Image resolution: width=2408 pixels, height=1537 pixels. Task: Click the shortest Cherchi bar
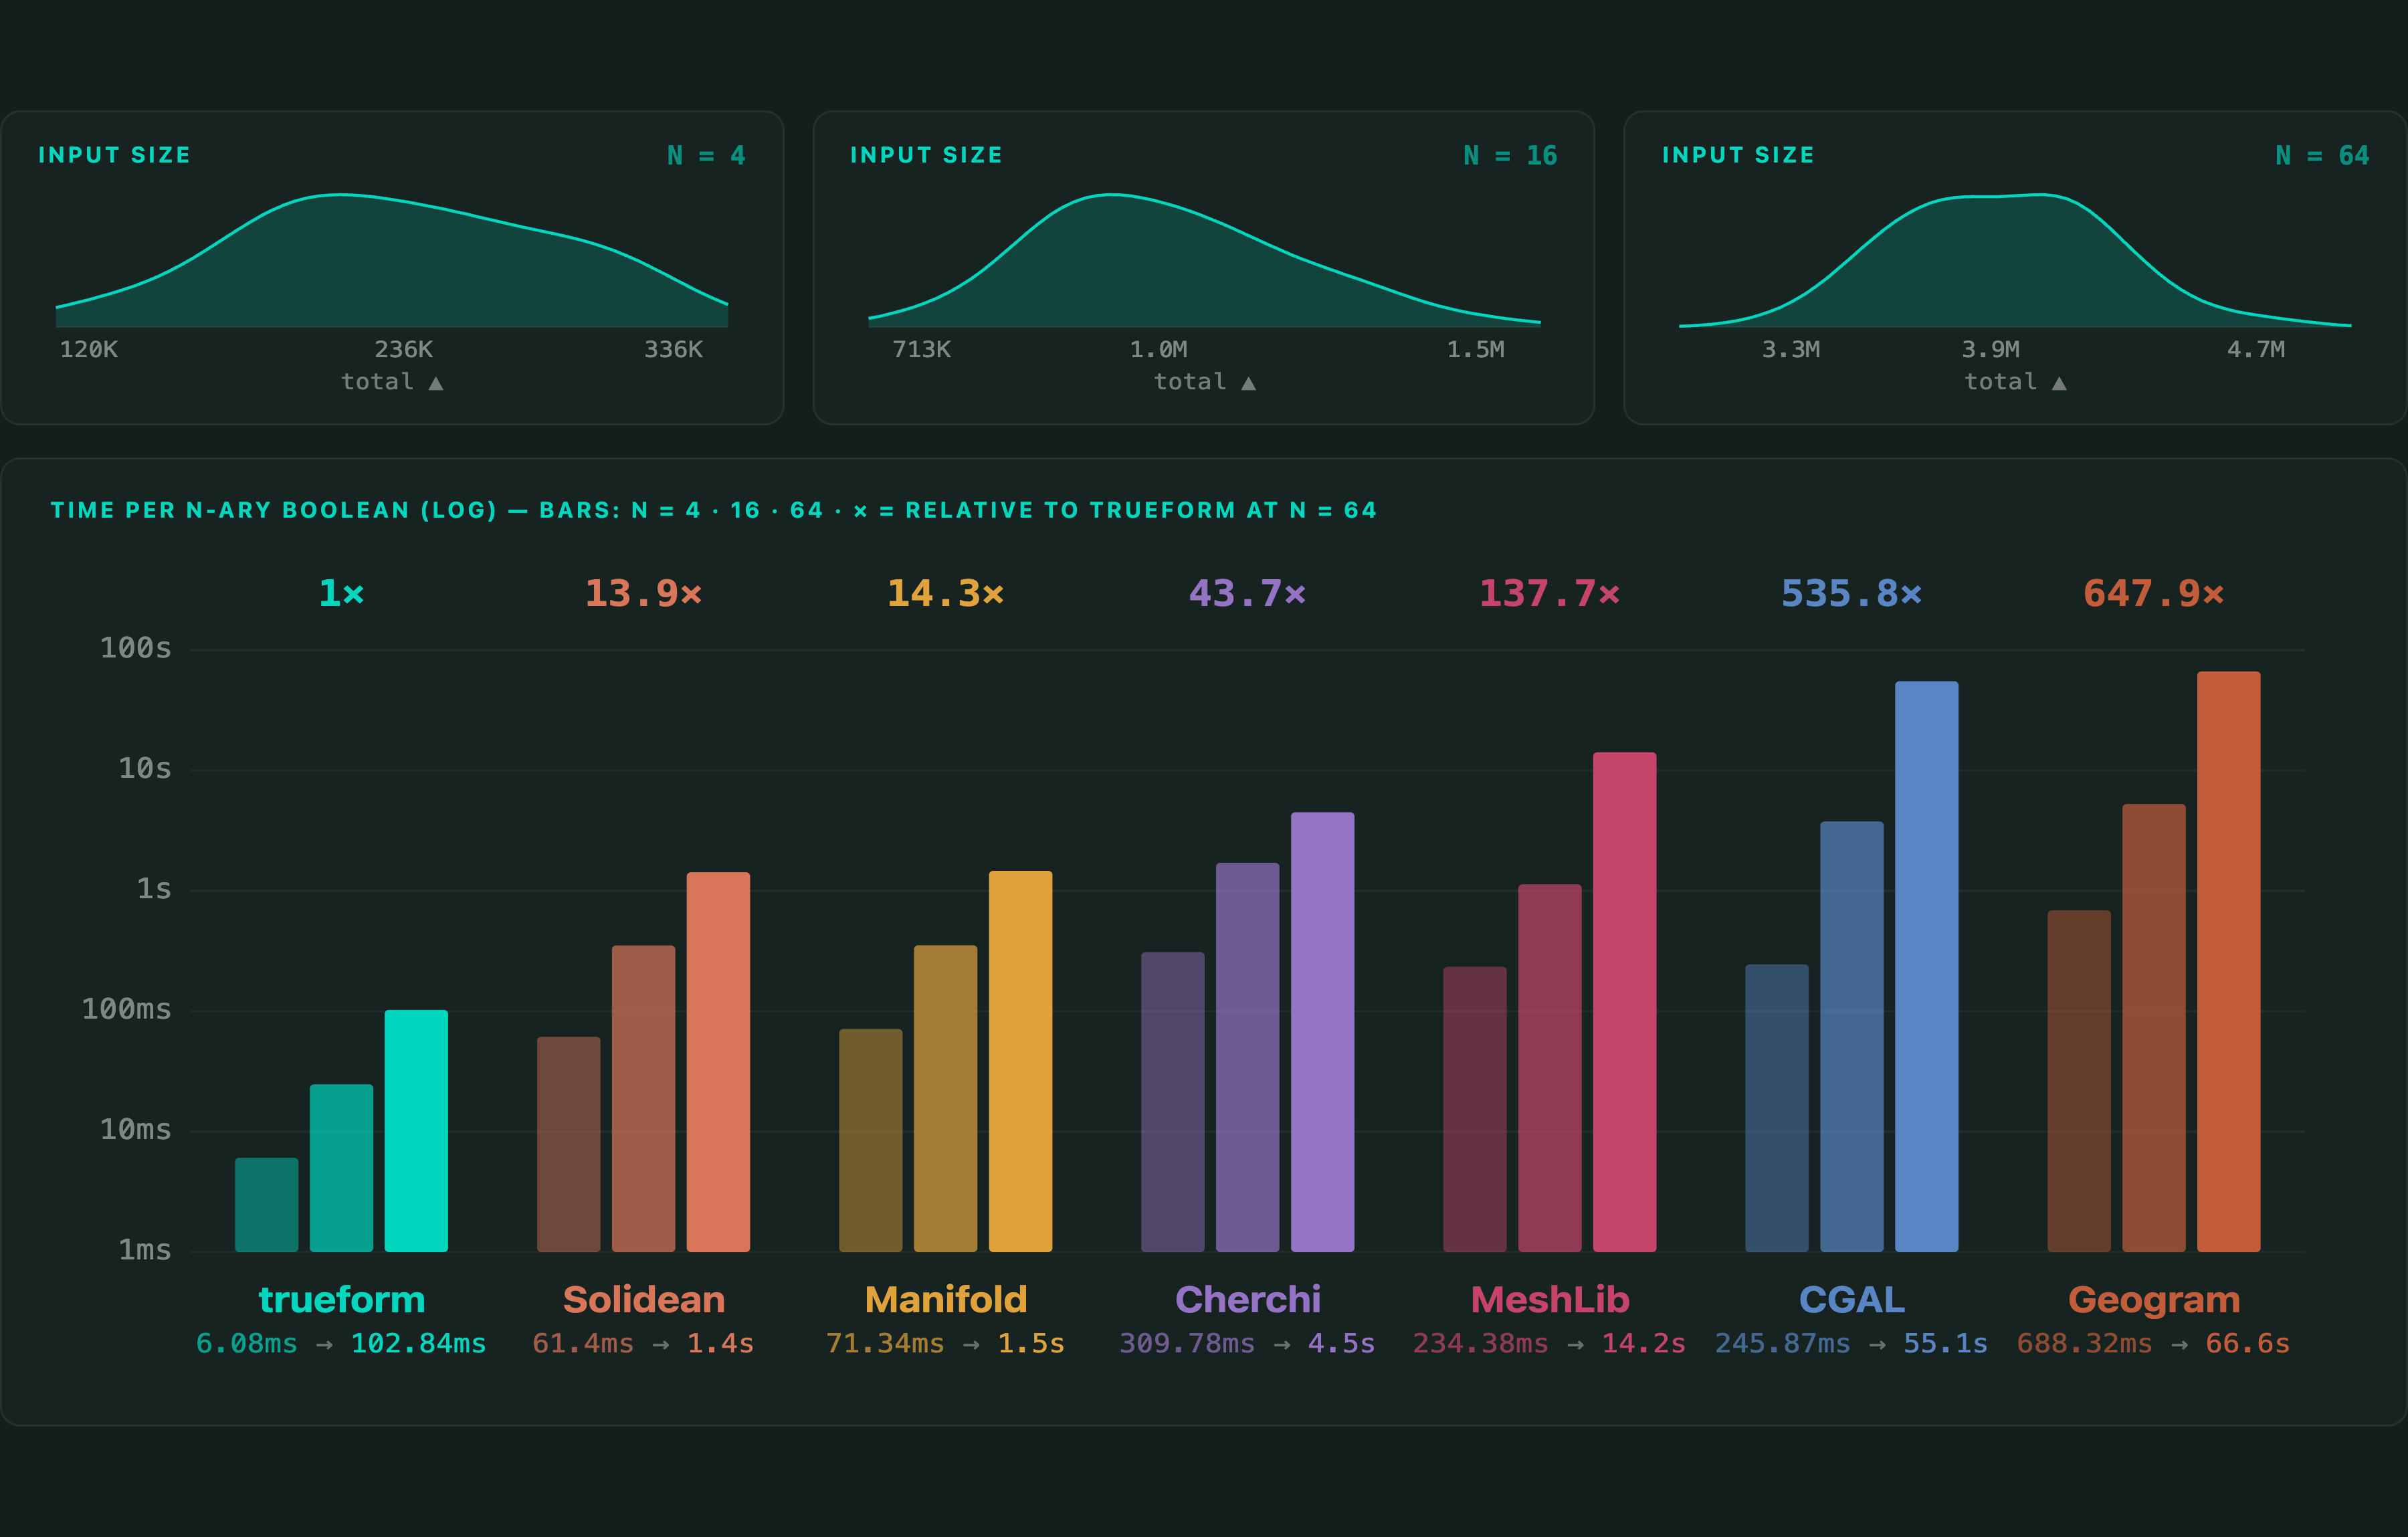point(1172,1101)
